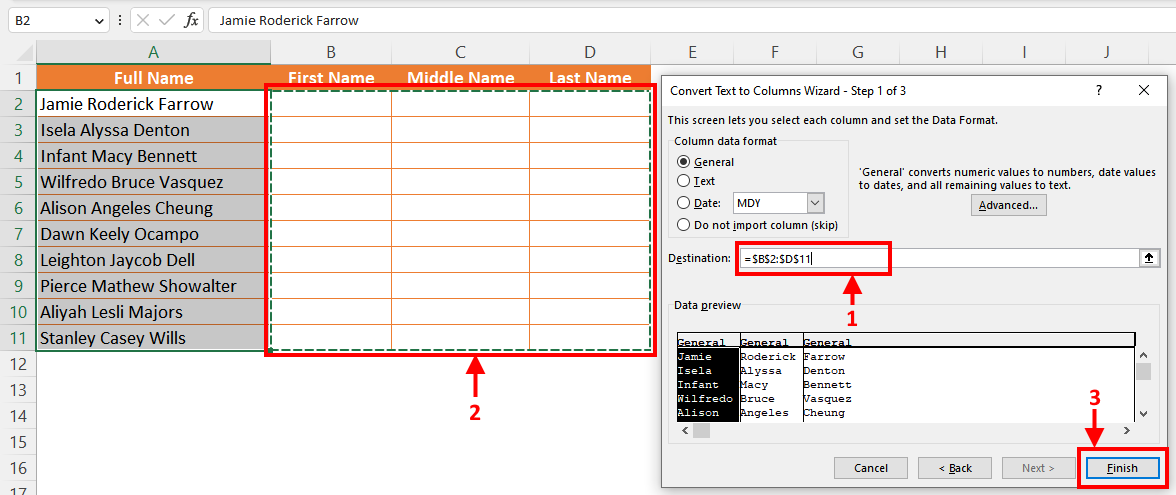Select the Date data format option

[x=700, y=202]
